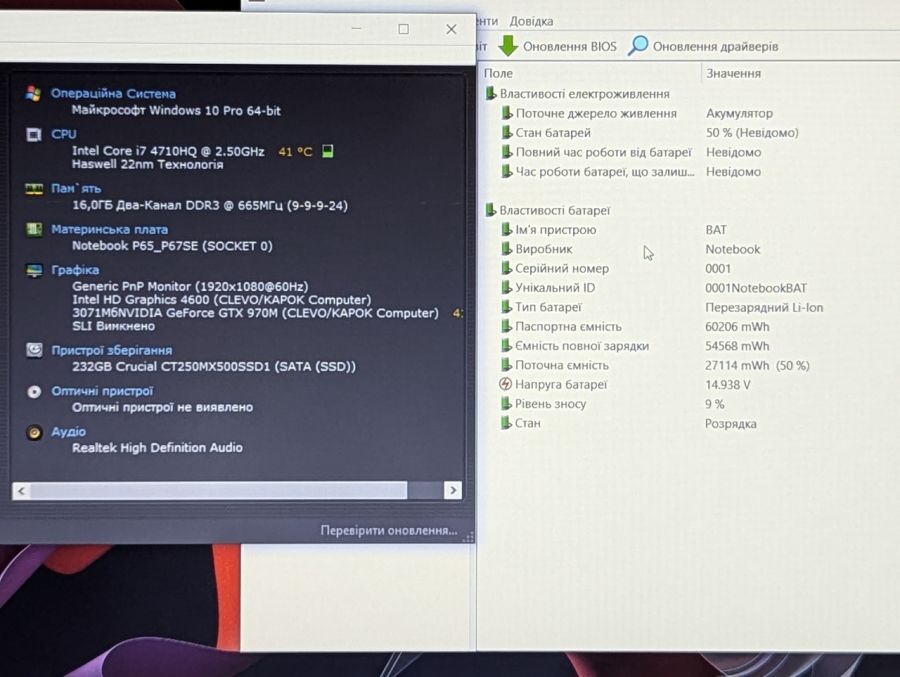The height and width of the screenshot is (677, 900).
Task: Open the Довідка menu
Action: tap(532, 21)
